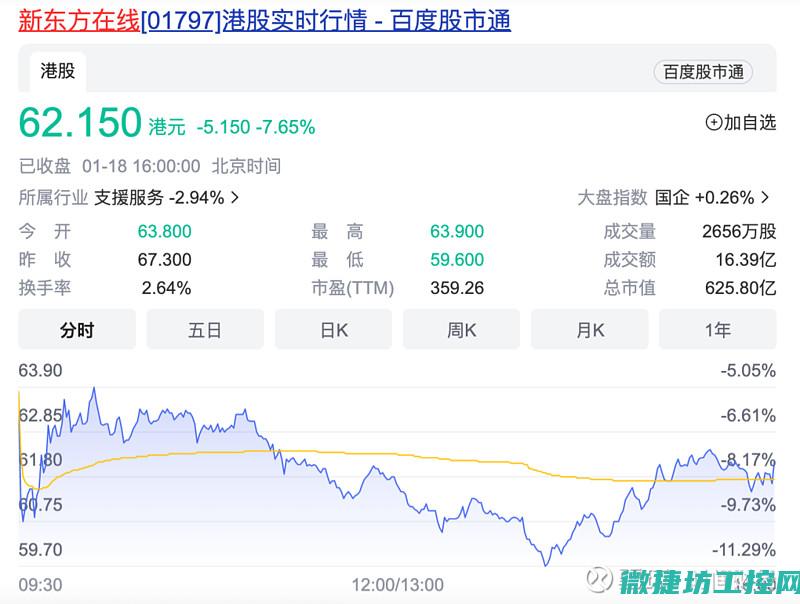Viewport: 800px width, 604px height.
Task: Click the 已收盘 status text
Action: point(45,166)
